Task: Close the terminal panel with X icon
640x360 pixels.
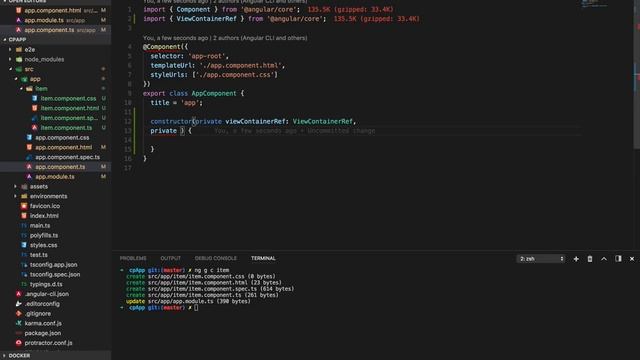Action: (x=632, y=259)
